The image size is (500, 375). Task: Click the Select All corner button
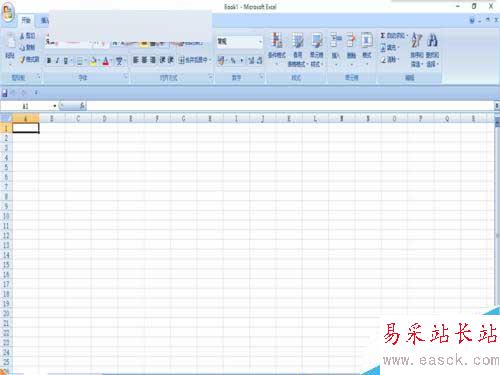pyautogui.click(x=6, y=118)
